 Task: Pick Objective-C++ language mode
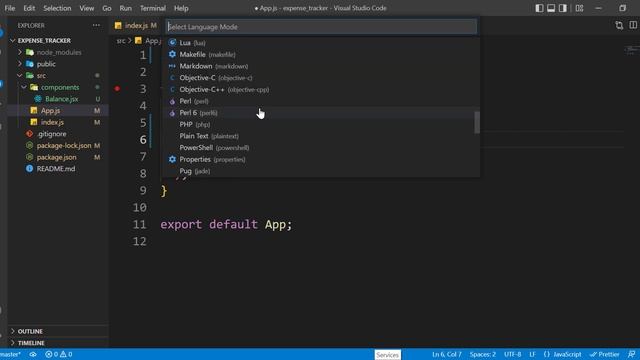pyautogui.click(x=320, y=89)
